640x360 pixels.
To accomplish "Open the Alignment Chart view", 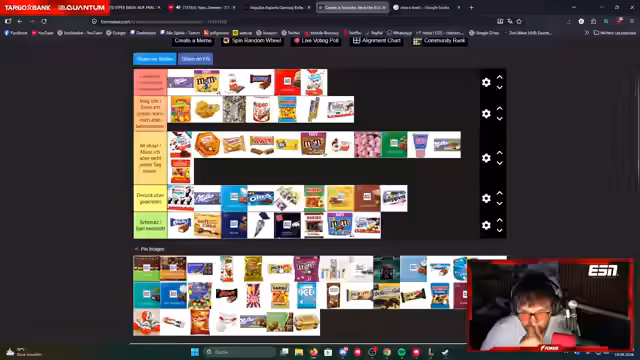I will tap(376, 40).
